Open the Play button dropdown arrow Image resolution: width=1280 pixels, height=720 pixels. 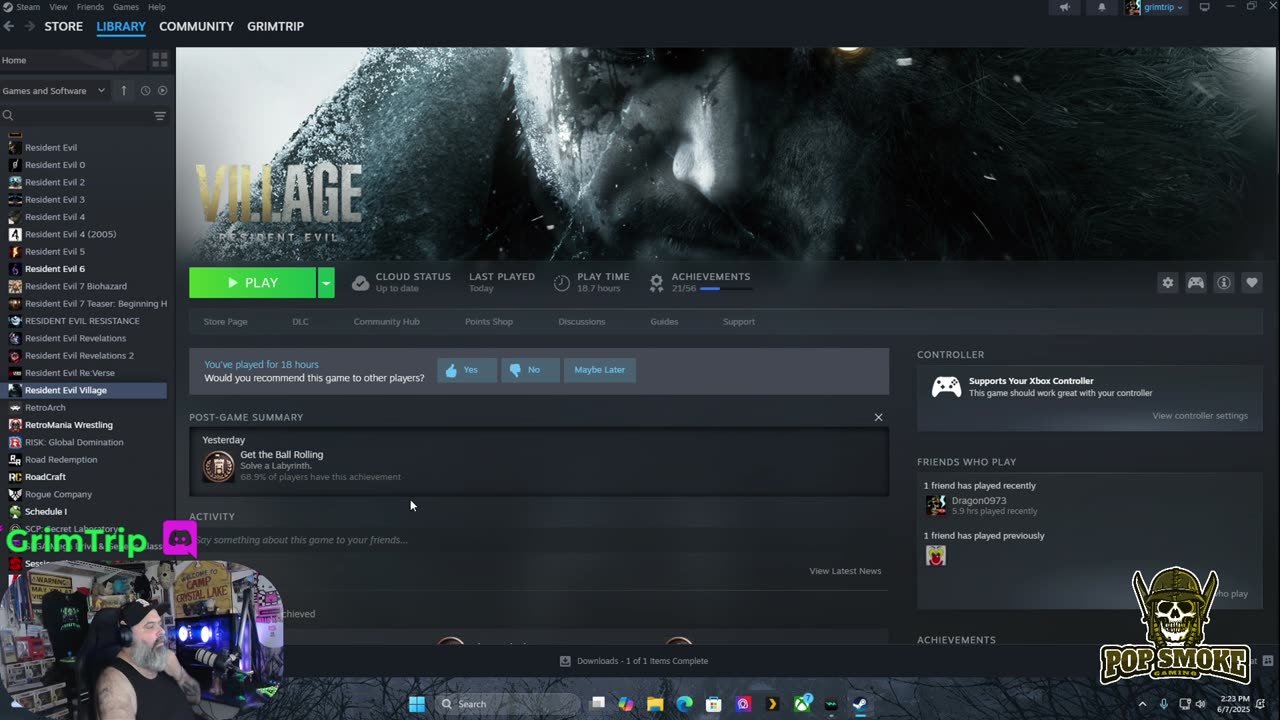coord(326,283)
